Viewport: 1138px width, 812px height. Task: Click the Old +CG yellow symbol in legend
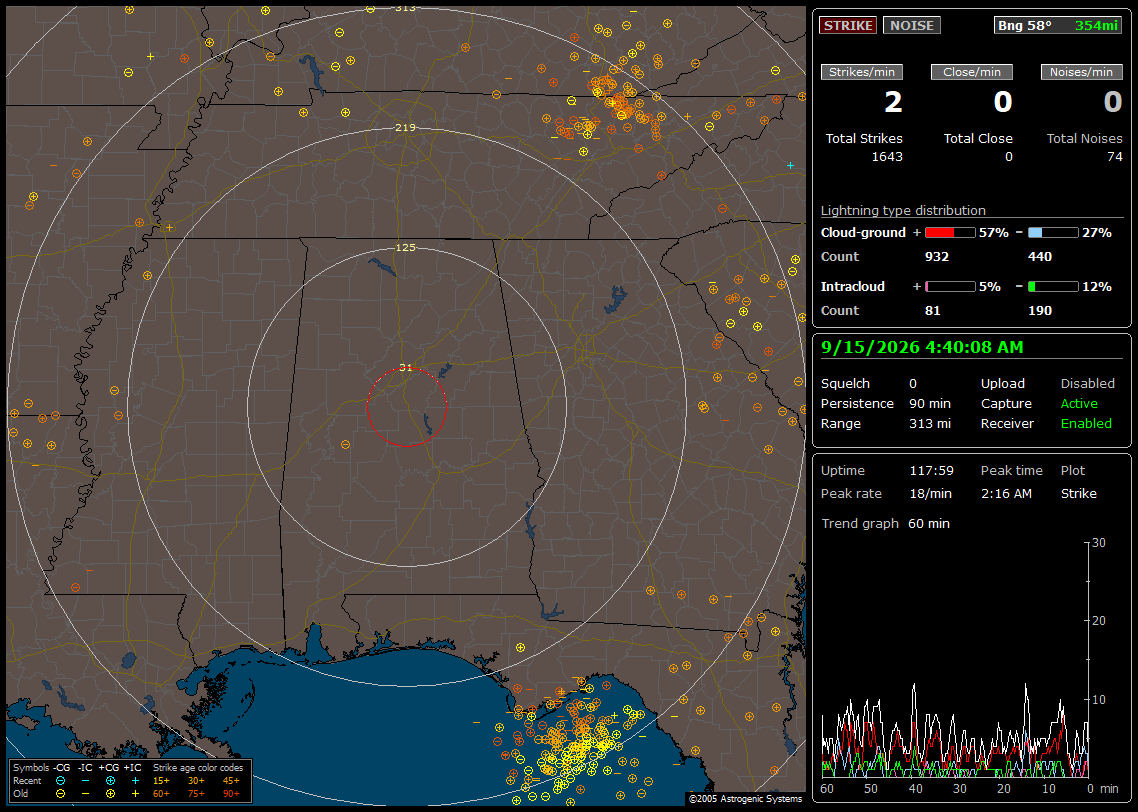point(110,794)
